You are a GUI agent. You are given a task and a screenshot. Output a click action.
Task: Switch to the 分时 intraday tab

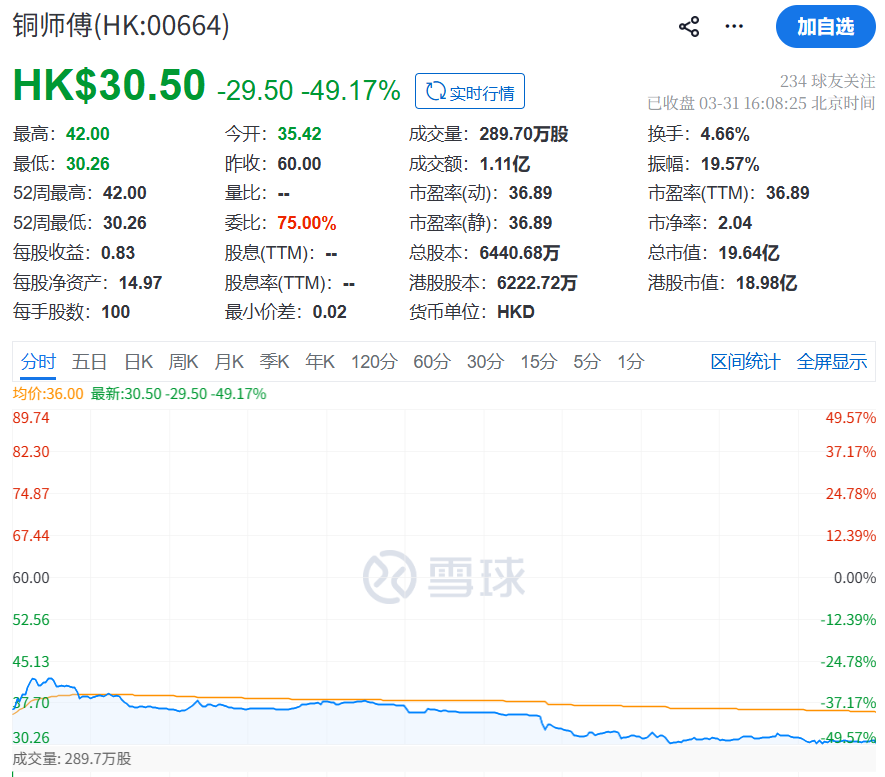pos(37,362)
